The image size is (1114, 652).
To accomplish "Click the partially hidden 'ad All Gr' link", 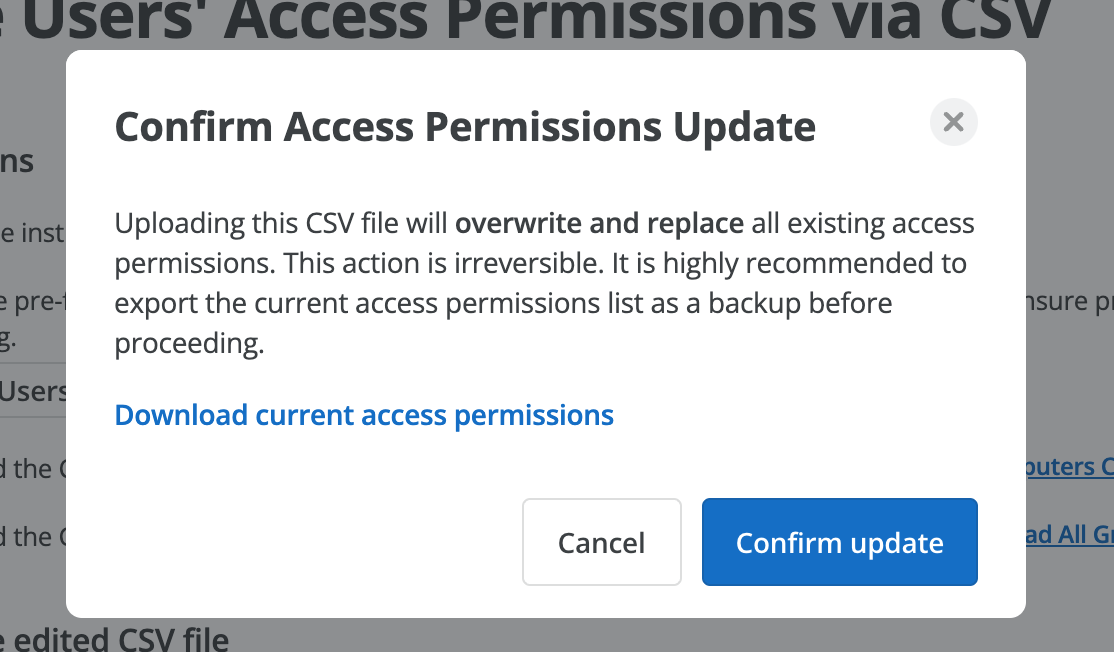I will [1069, 534].
